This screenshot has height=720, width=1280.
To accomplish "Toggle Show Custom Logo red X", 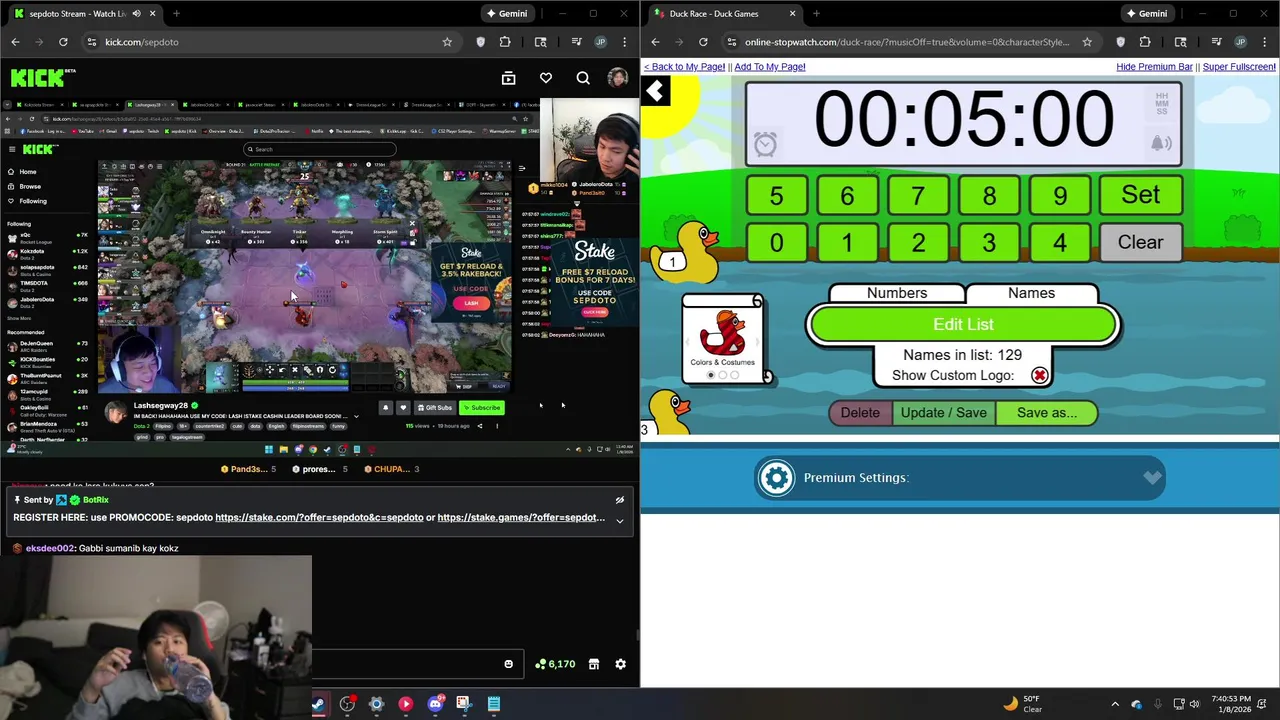I will pos(1040,376).
